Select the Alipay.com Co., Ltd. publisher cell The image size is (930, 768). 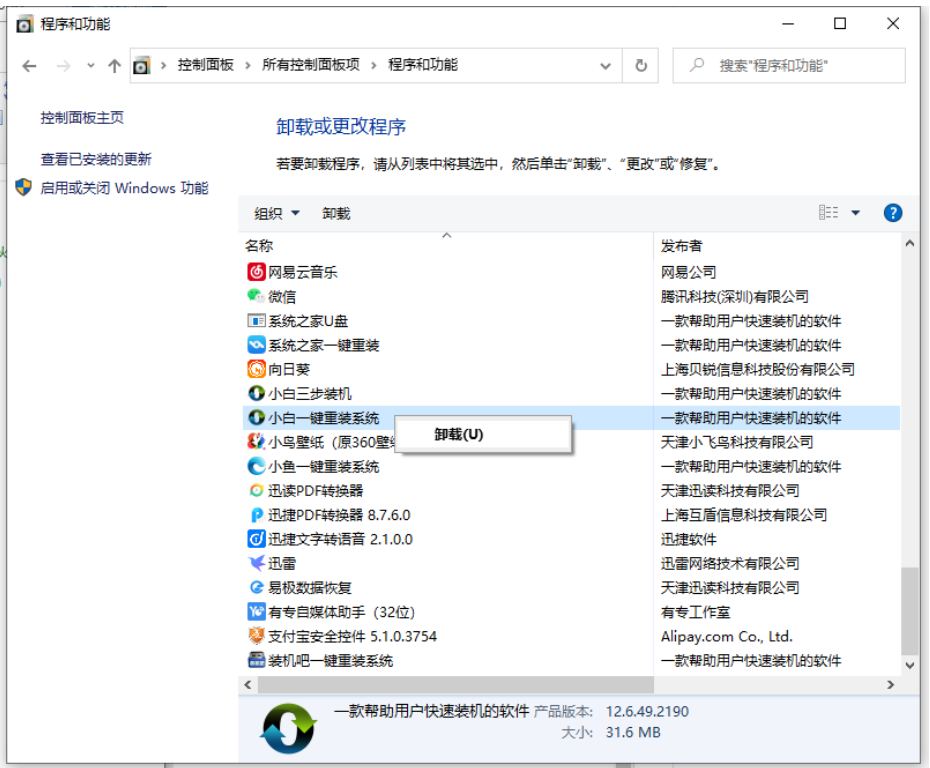727,636
